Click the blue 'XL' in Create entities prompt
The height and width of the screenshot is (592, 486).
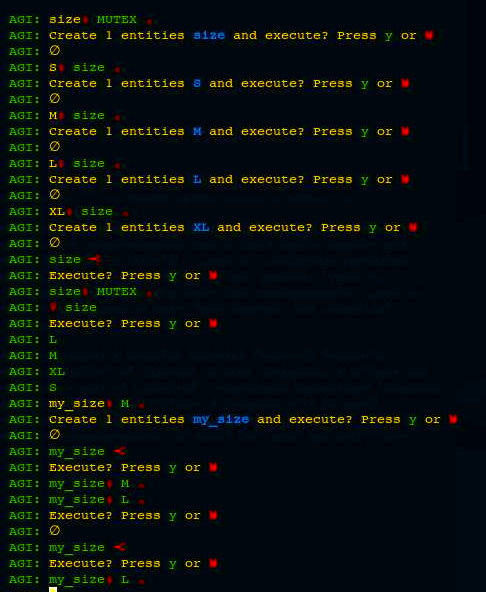tap(201, 227)
